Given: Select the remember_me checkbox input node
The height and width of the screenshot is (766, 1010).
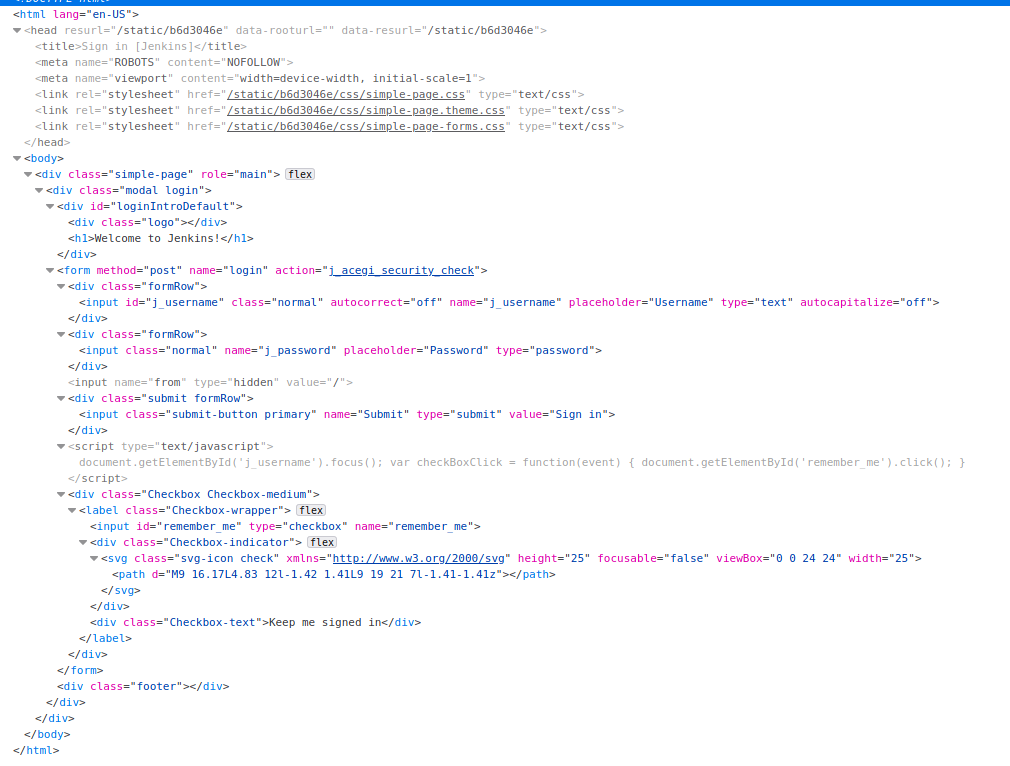Looking at the screenshot, I should tap(285, 526).
